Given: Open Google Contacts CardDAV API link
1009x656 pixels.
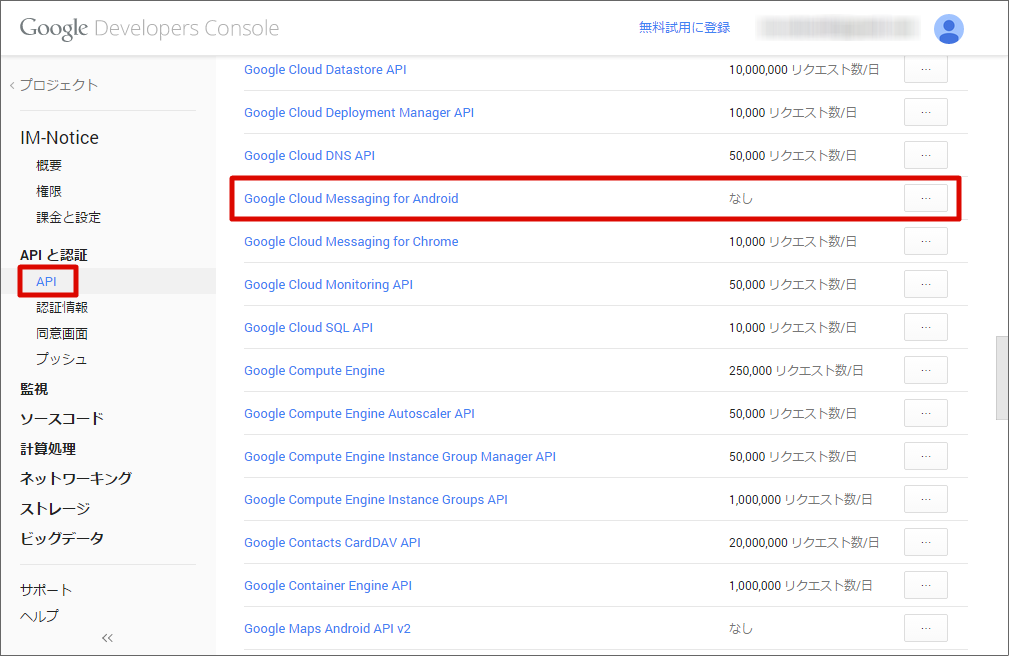Looking at the screenshot, I should click(332, 543).
